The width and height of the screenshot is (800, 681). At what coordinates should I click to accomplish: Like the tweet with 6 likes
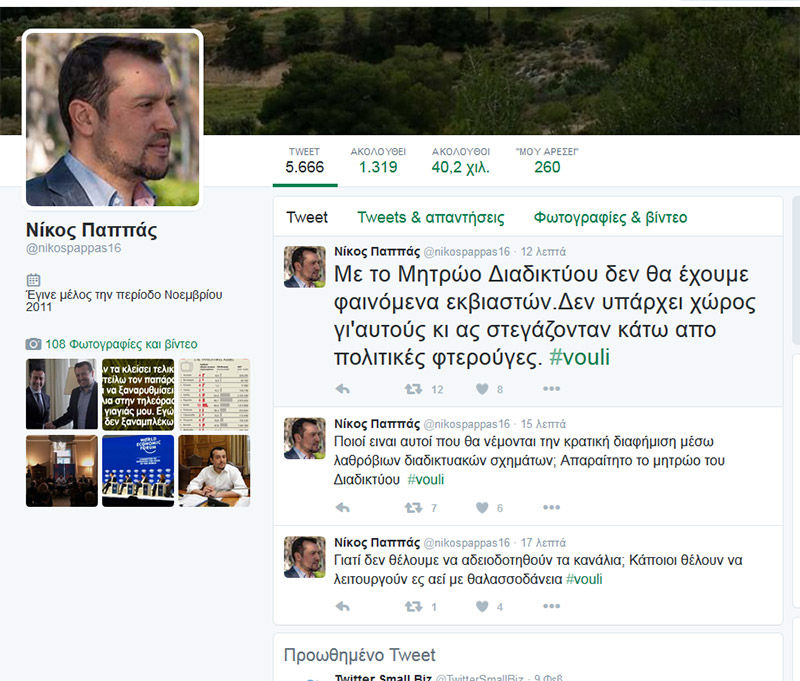[x=482, y=507]
